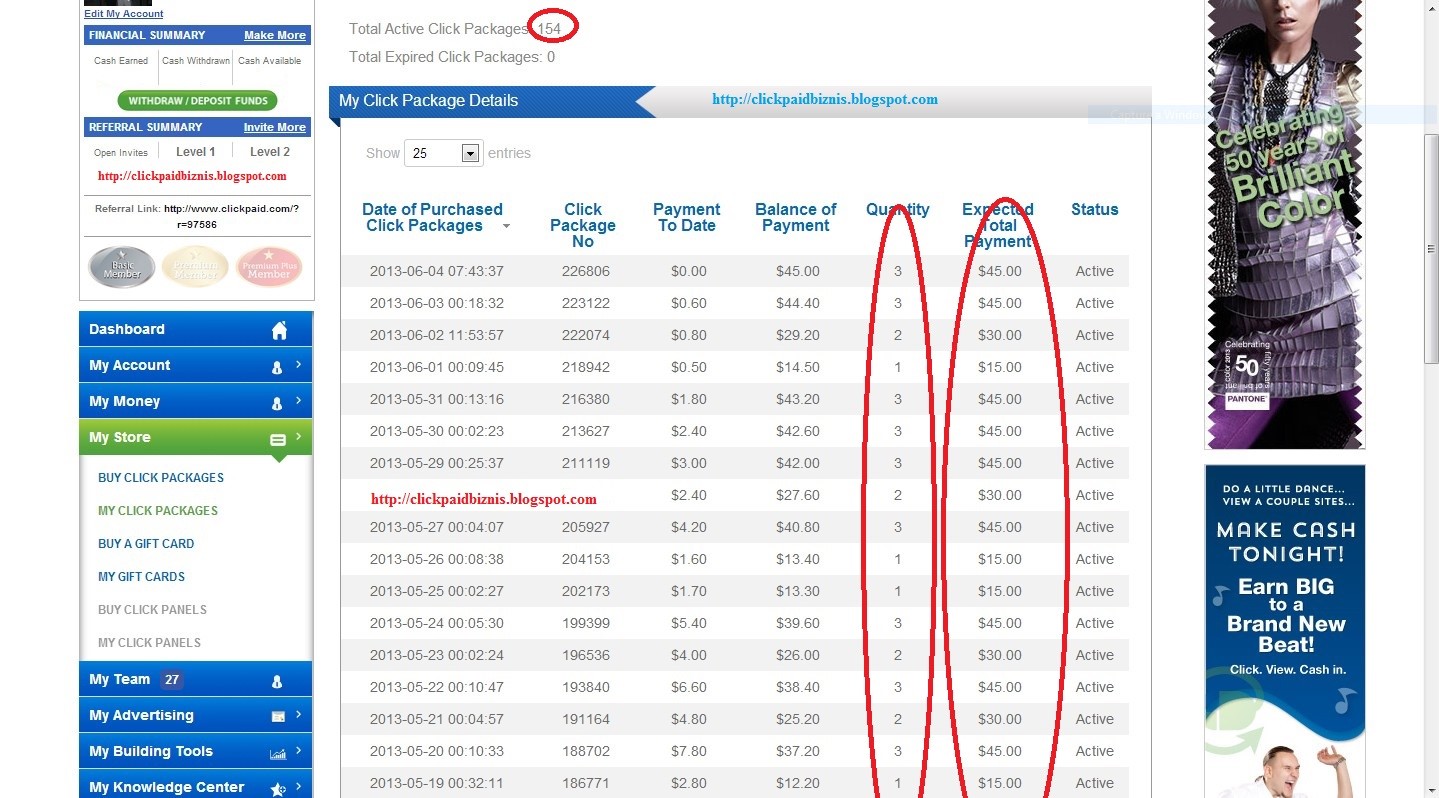
Task: Click the Level 1 referral label
Action: click(196, 152)
